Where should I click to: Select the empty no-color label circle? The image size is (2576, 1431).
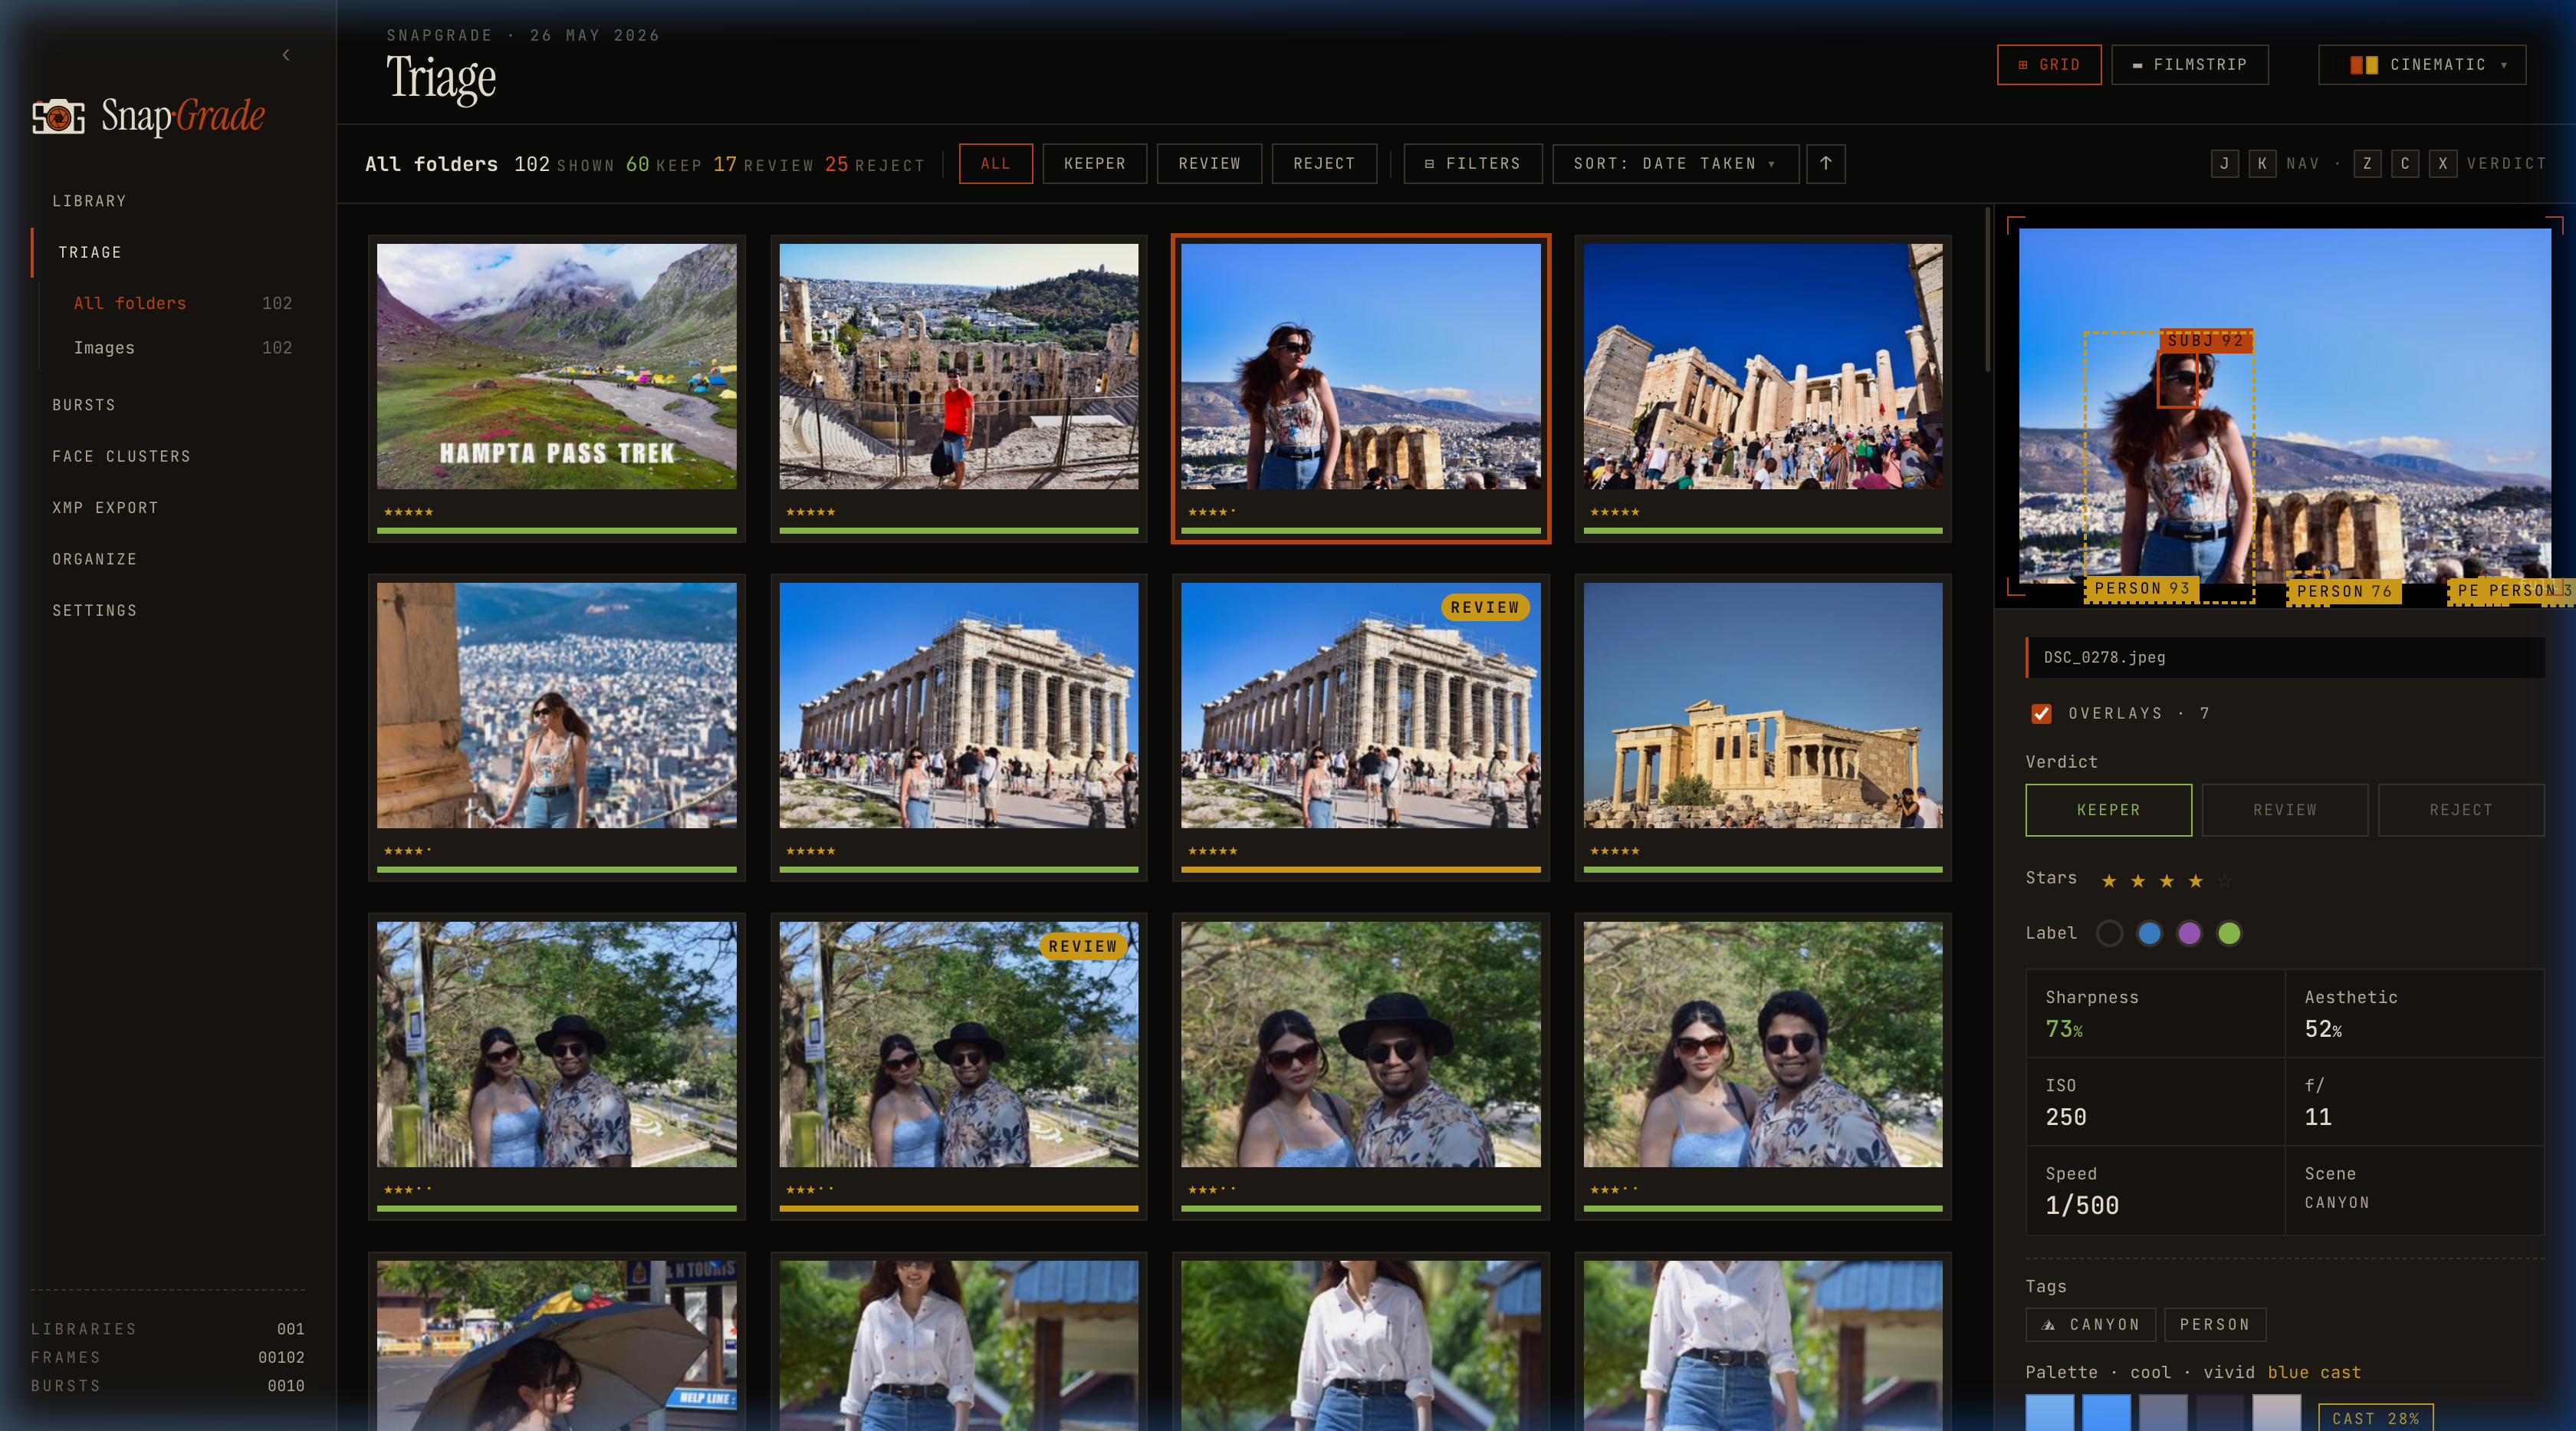tap(2109, 933)
